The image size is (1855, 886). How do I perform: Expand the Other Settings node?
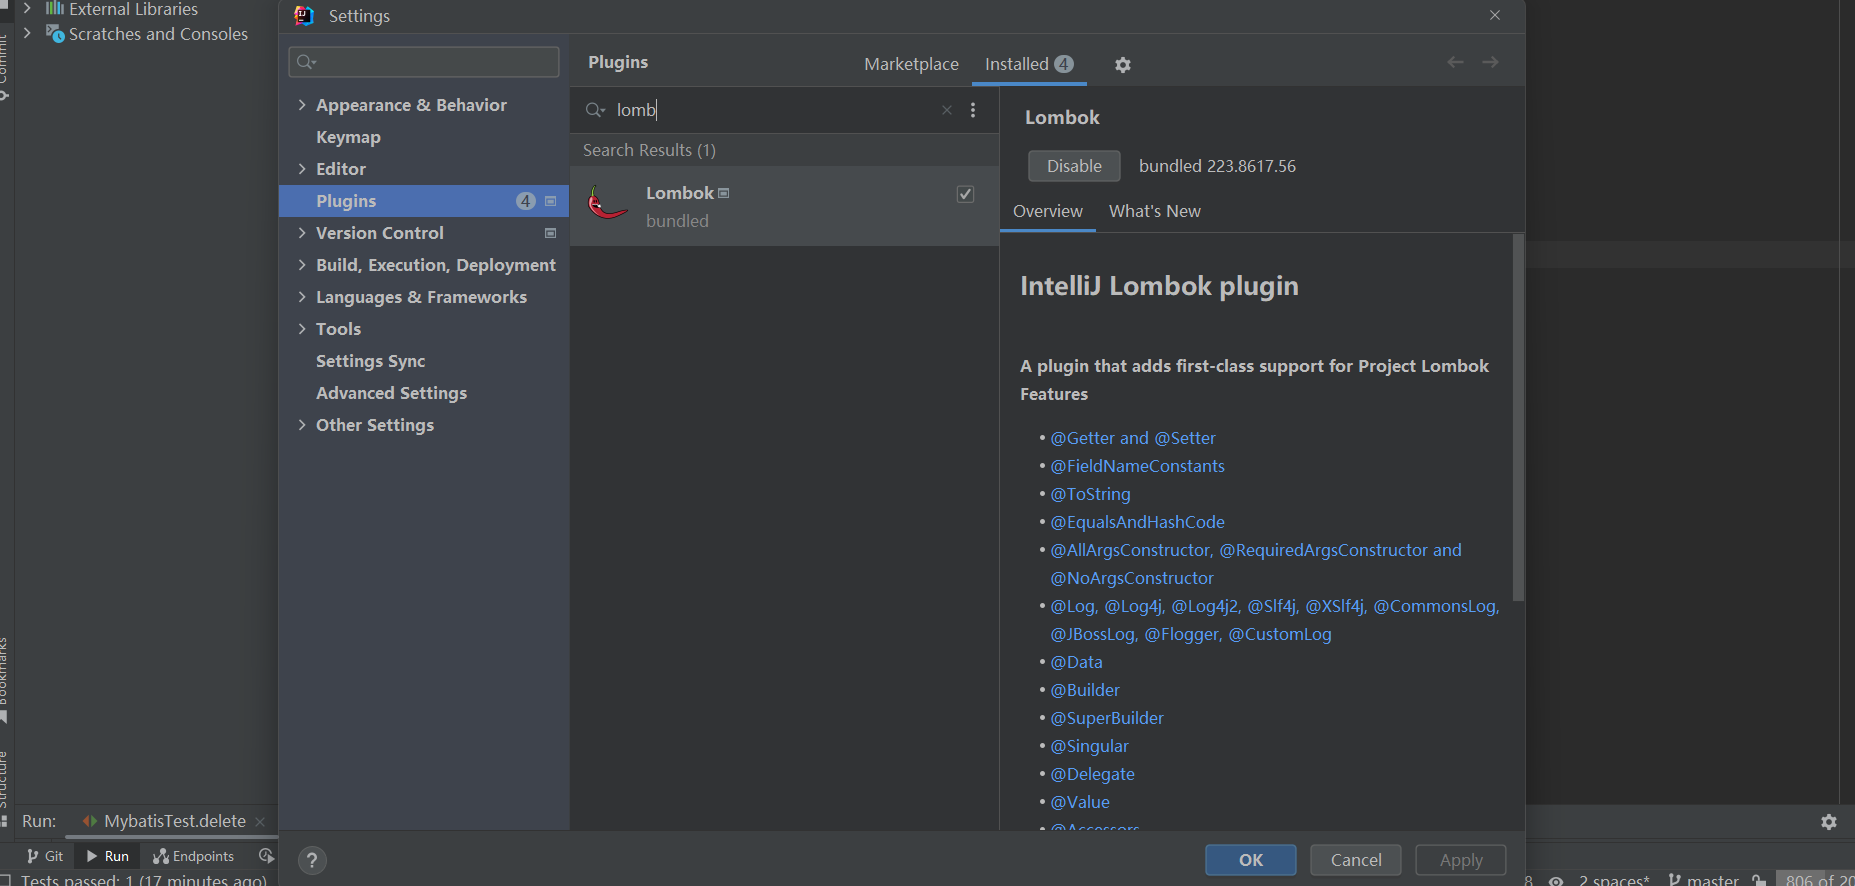tap(302, 425)
